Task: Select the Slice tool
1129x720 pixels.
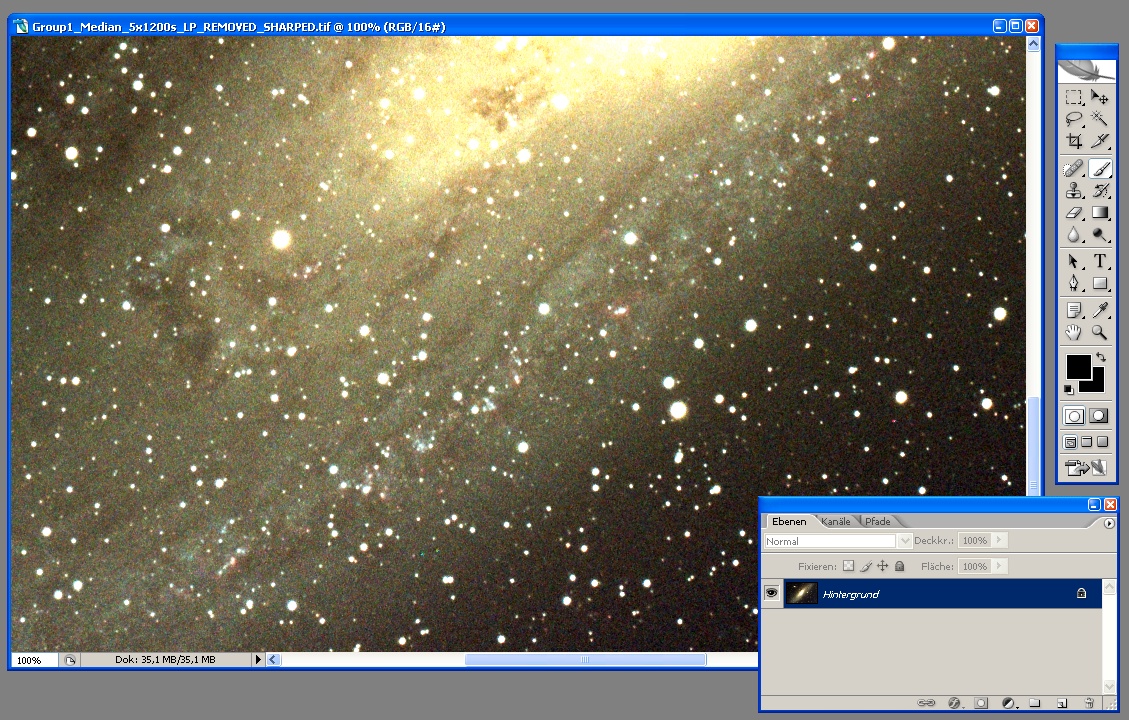Action: pos(1099,141)
